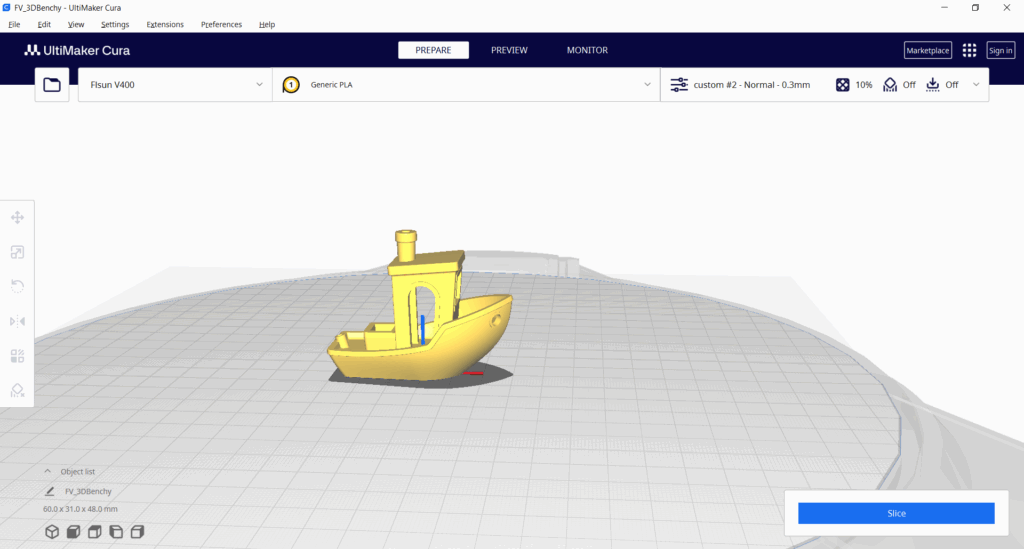Viewport: 1024px width, 549px height.
Task: Click the 60.0 x 31.0 x 48.0 mm dimensions
Action: [x=80, y=509]
